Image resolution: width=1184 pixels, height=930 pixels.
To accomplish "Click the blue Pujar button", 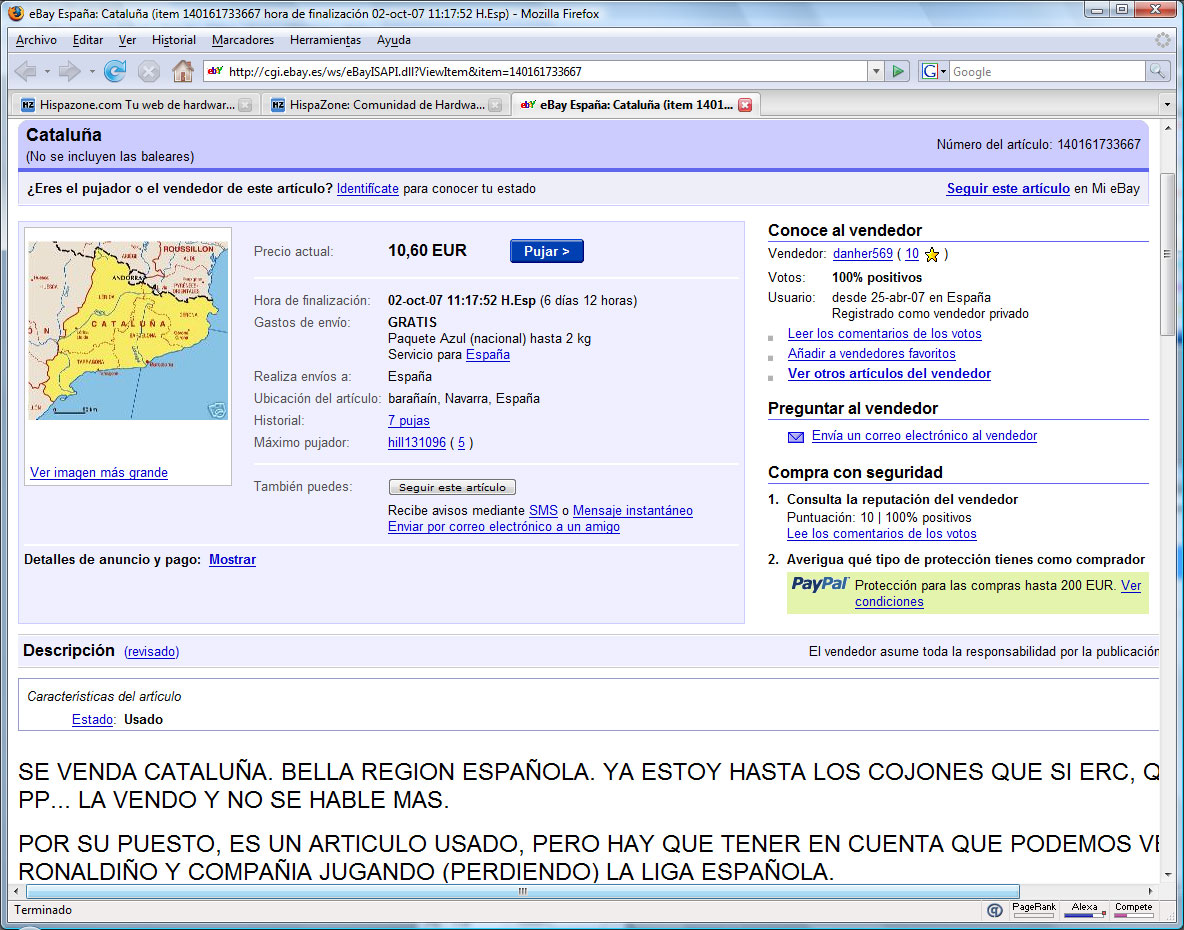I will click(547, 251).
